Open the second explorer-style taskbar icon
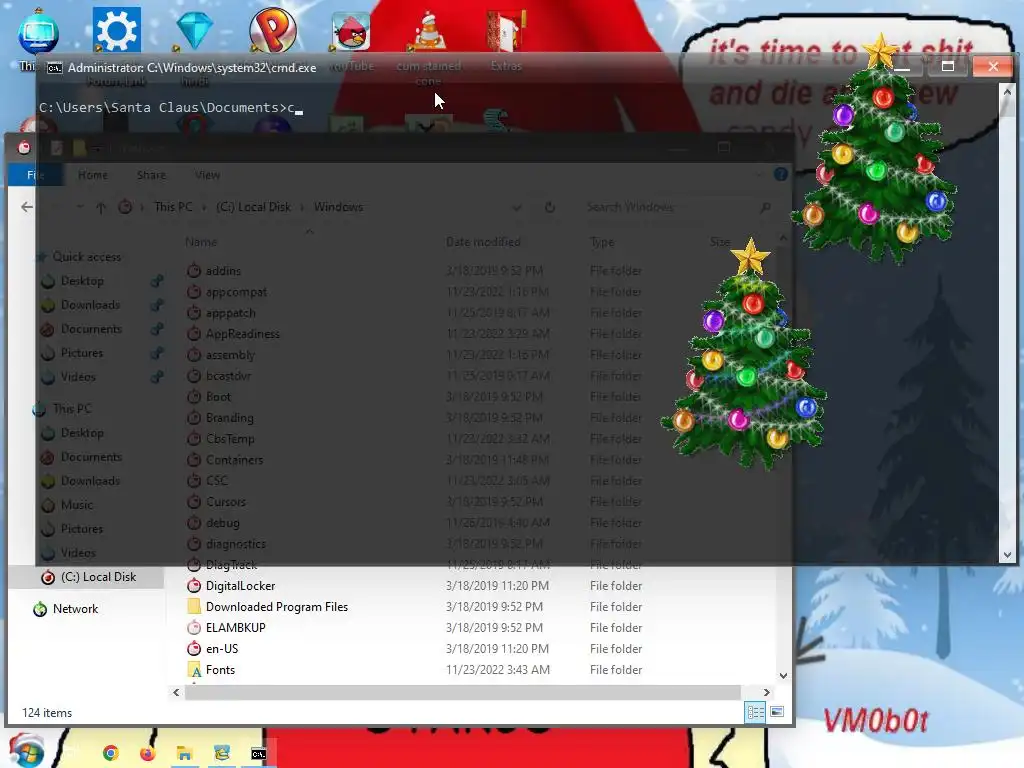1024x768 pixels. [222, 753]
